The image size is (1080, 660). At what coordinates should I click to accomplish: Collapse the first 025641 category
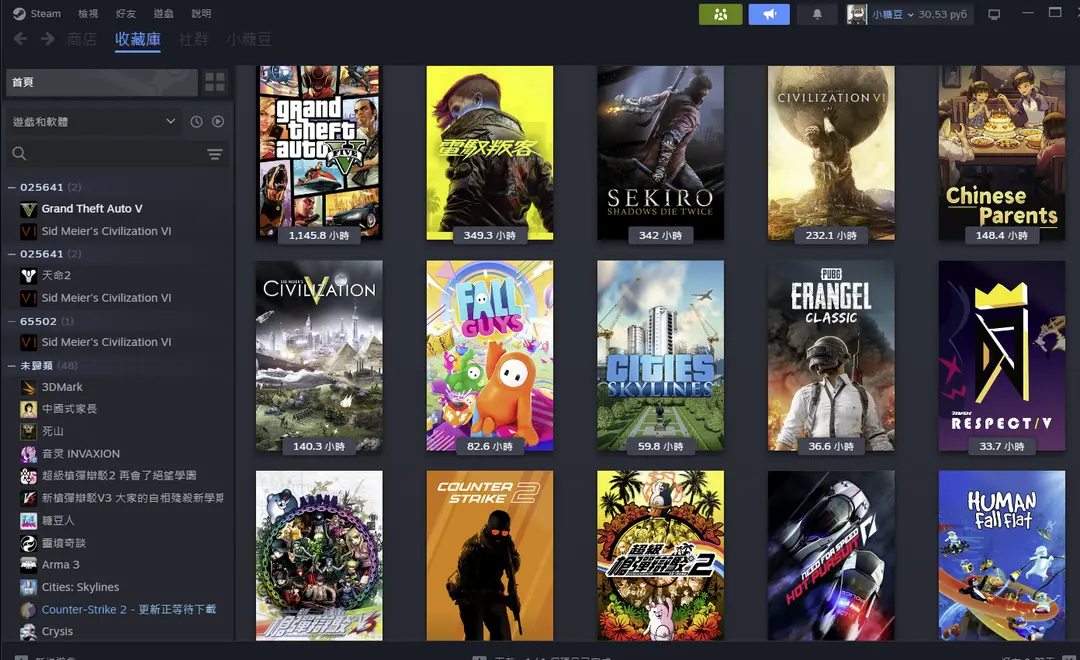[12, 187]
